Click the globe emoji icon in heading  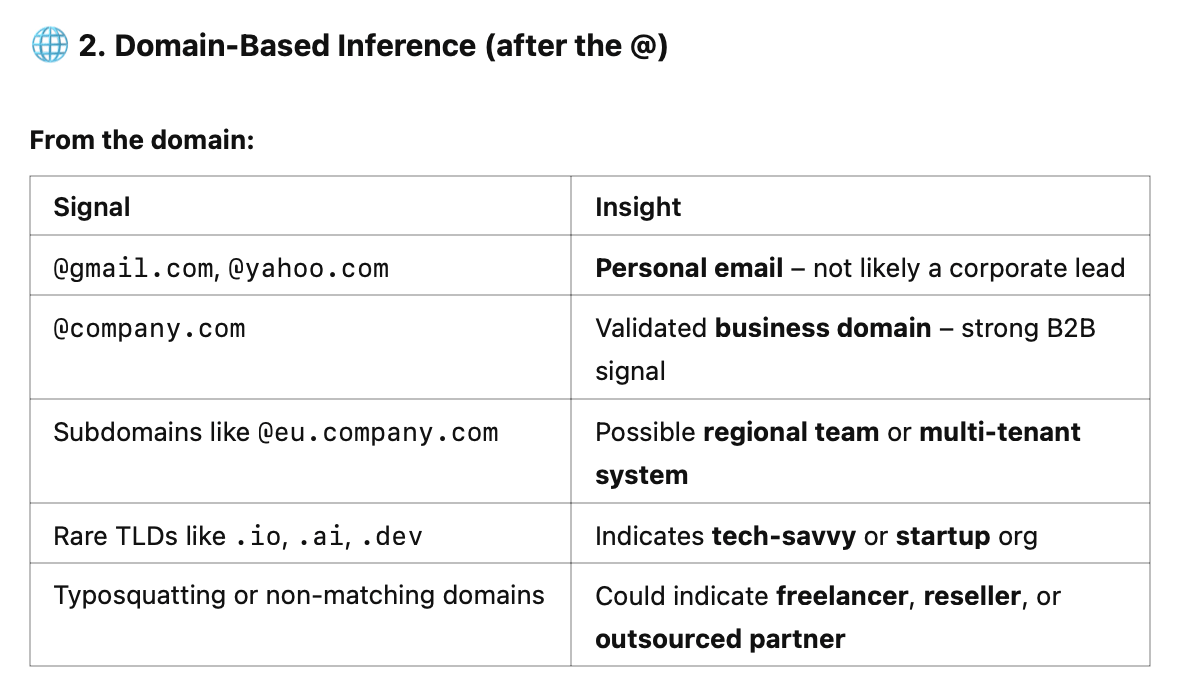50,45
